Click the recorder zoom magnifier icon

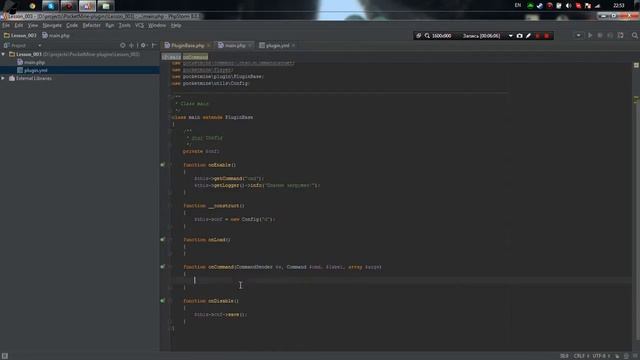click(x=427, y=36)
